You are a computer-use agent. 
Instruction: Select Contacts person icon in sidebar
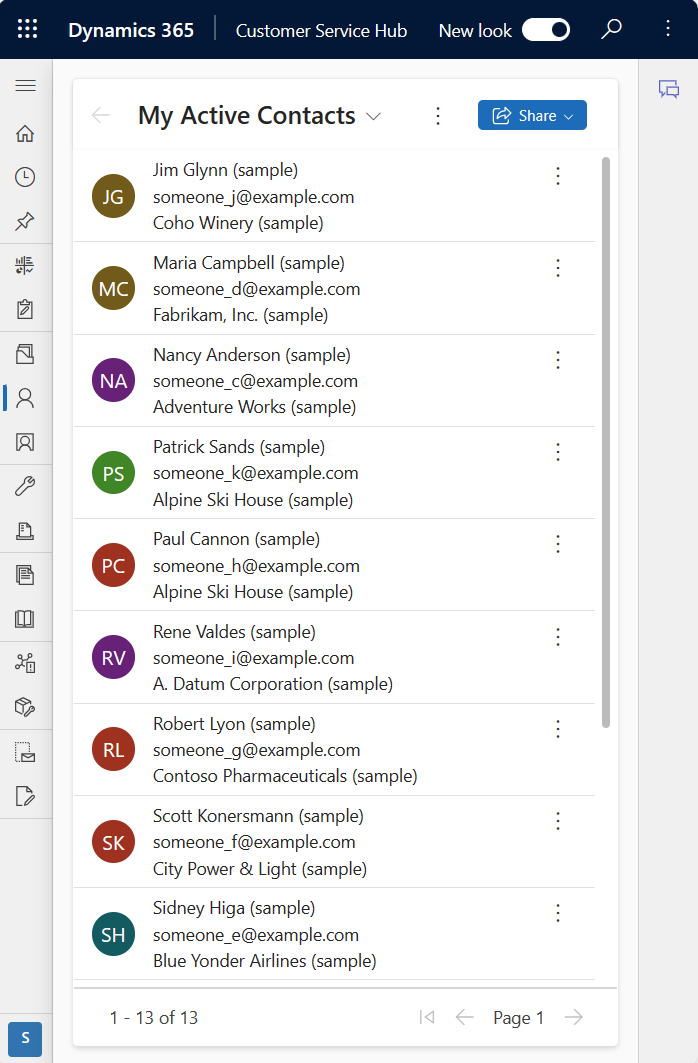tap(25, 398)
